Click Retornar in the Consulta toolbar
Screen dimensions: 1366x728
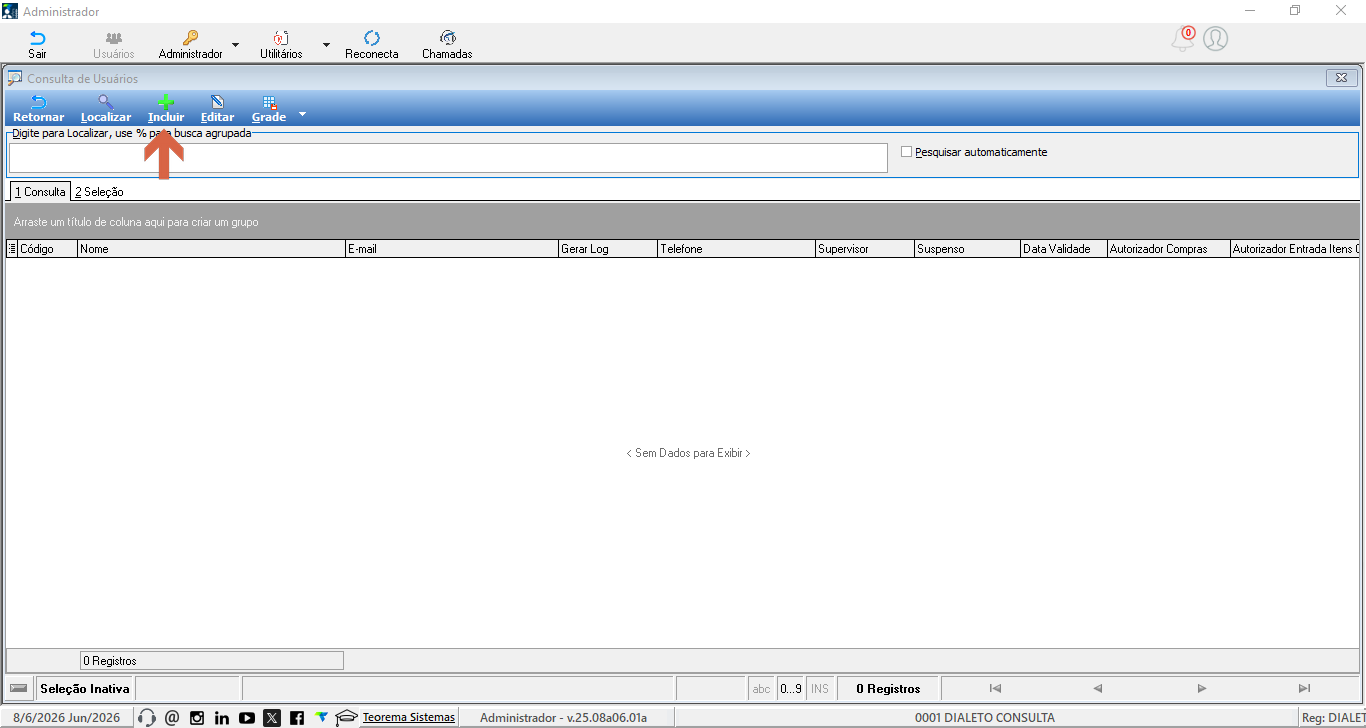pos(38,109)
